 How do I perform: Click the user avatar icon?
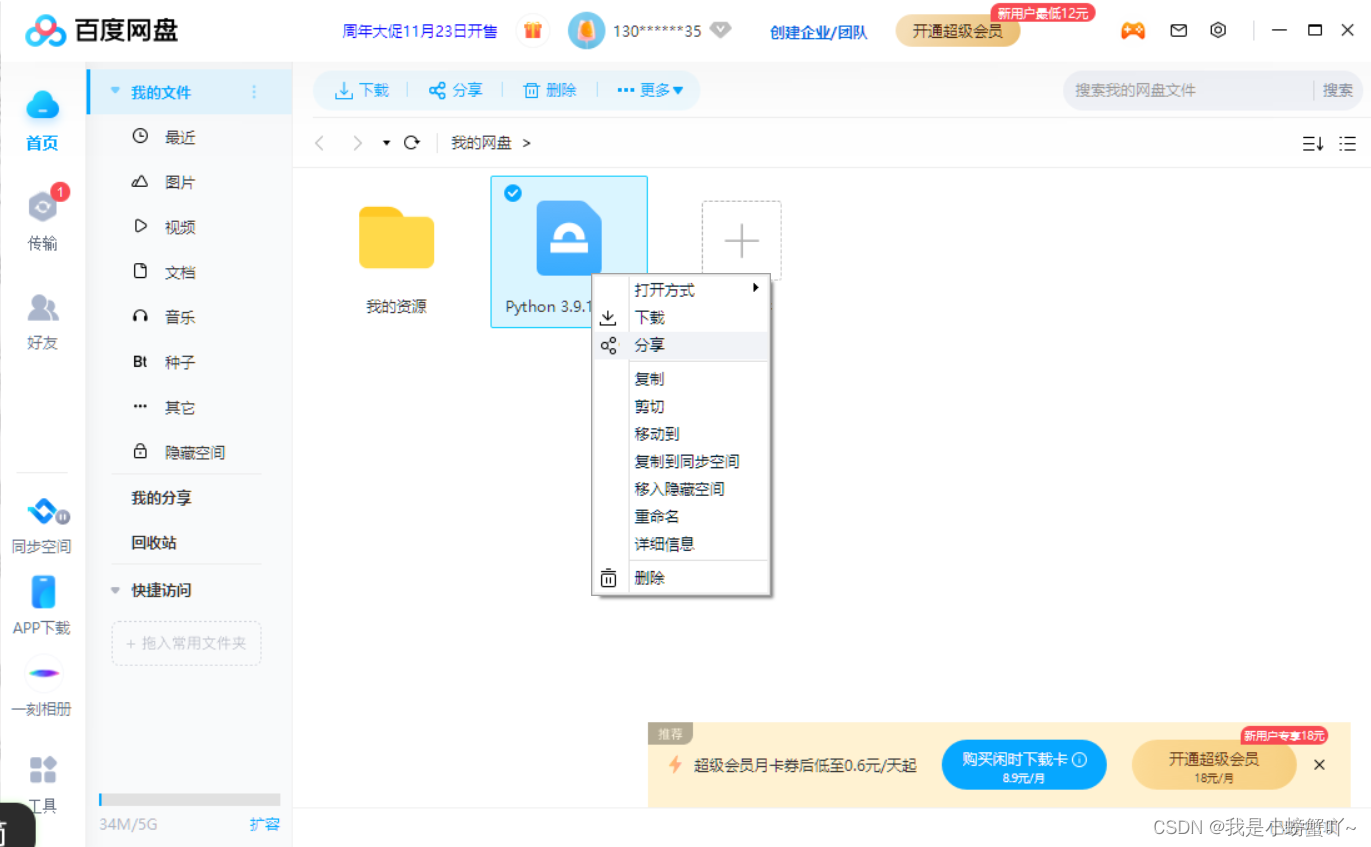click(x=586, y=31)
